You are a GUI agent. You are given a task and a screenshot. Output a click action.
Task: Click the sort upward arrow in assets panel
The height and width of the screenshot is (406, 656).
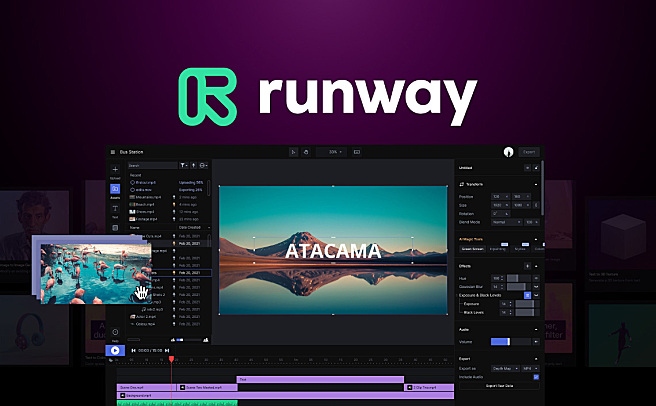point(194,165)
